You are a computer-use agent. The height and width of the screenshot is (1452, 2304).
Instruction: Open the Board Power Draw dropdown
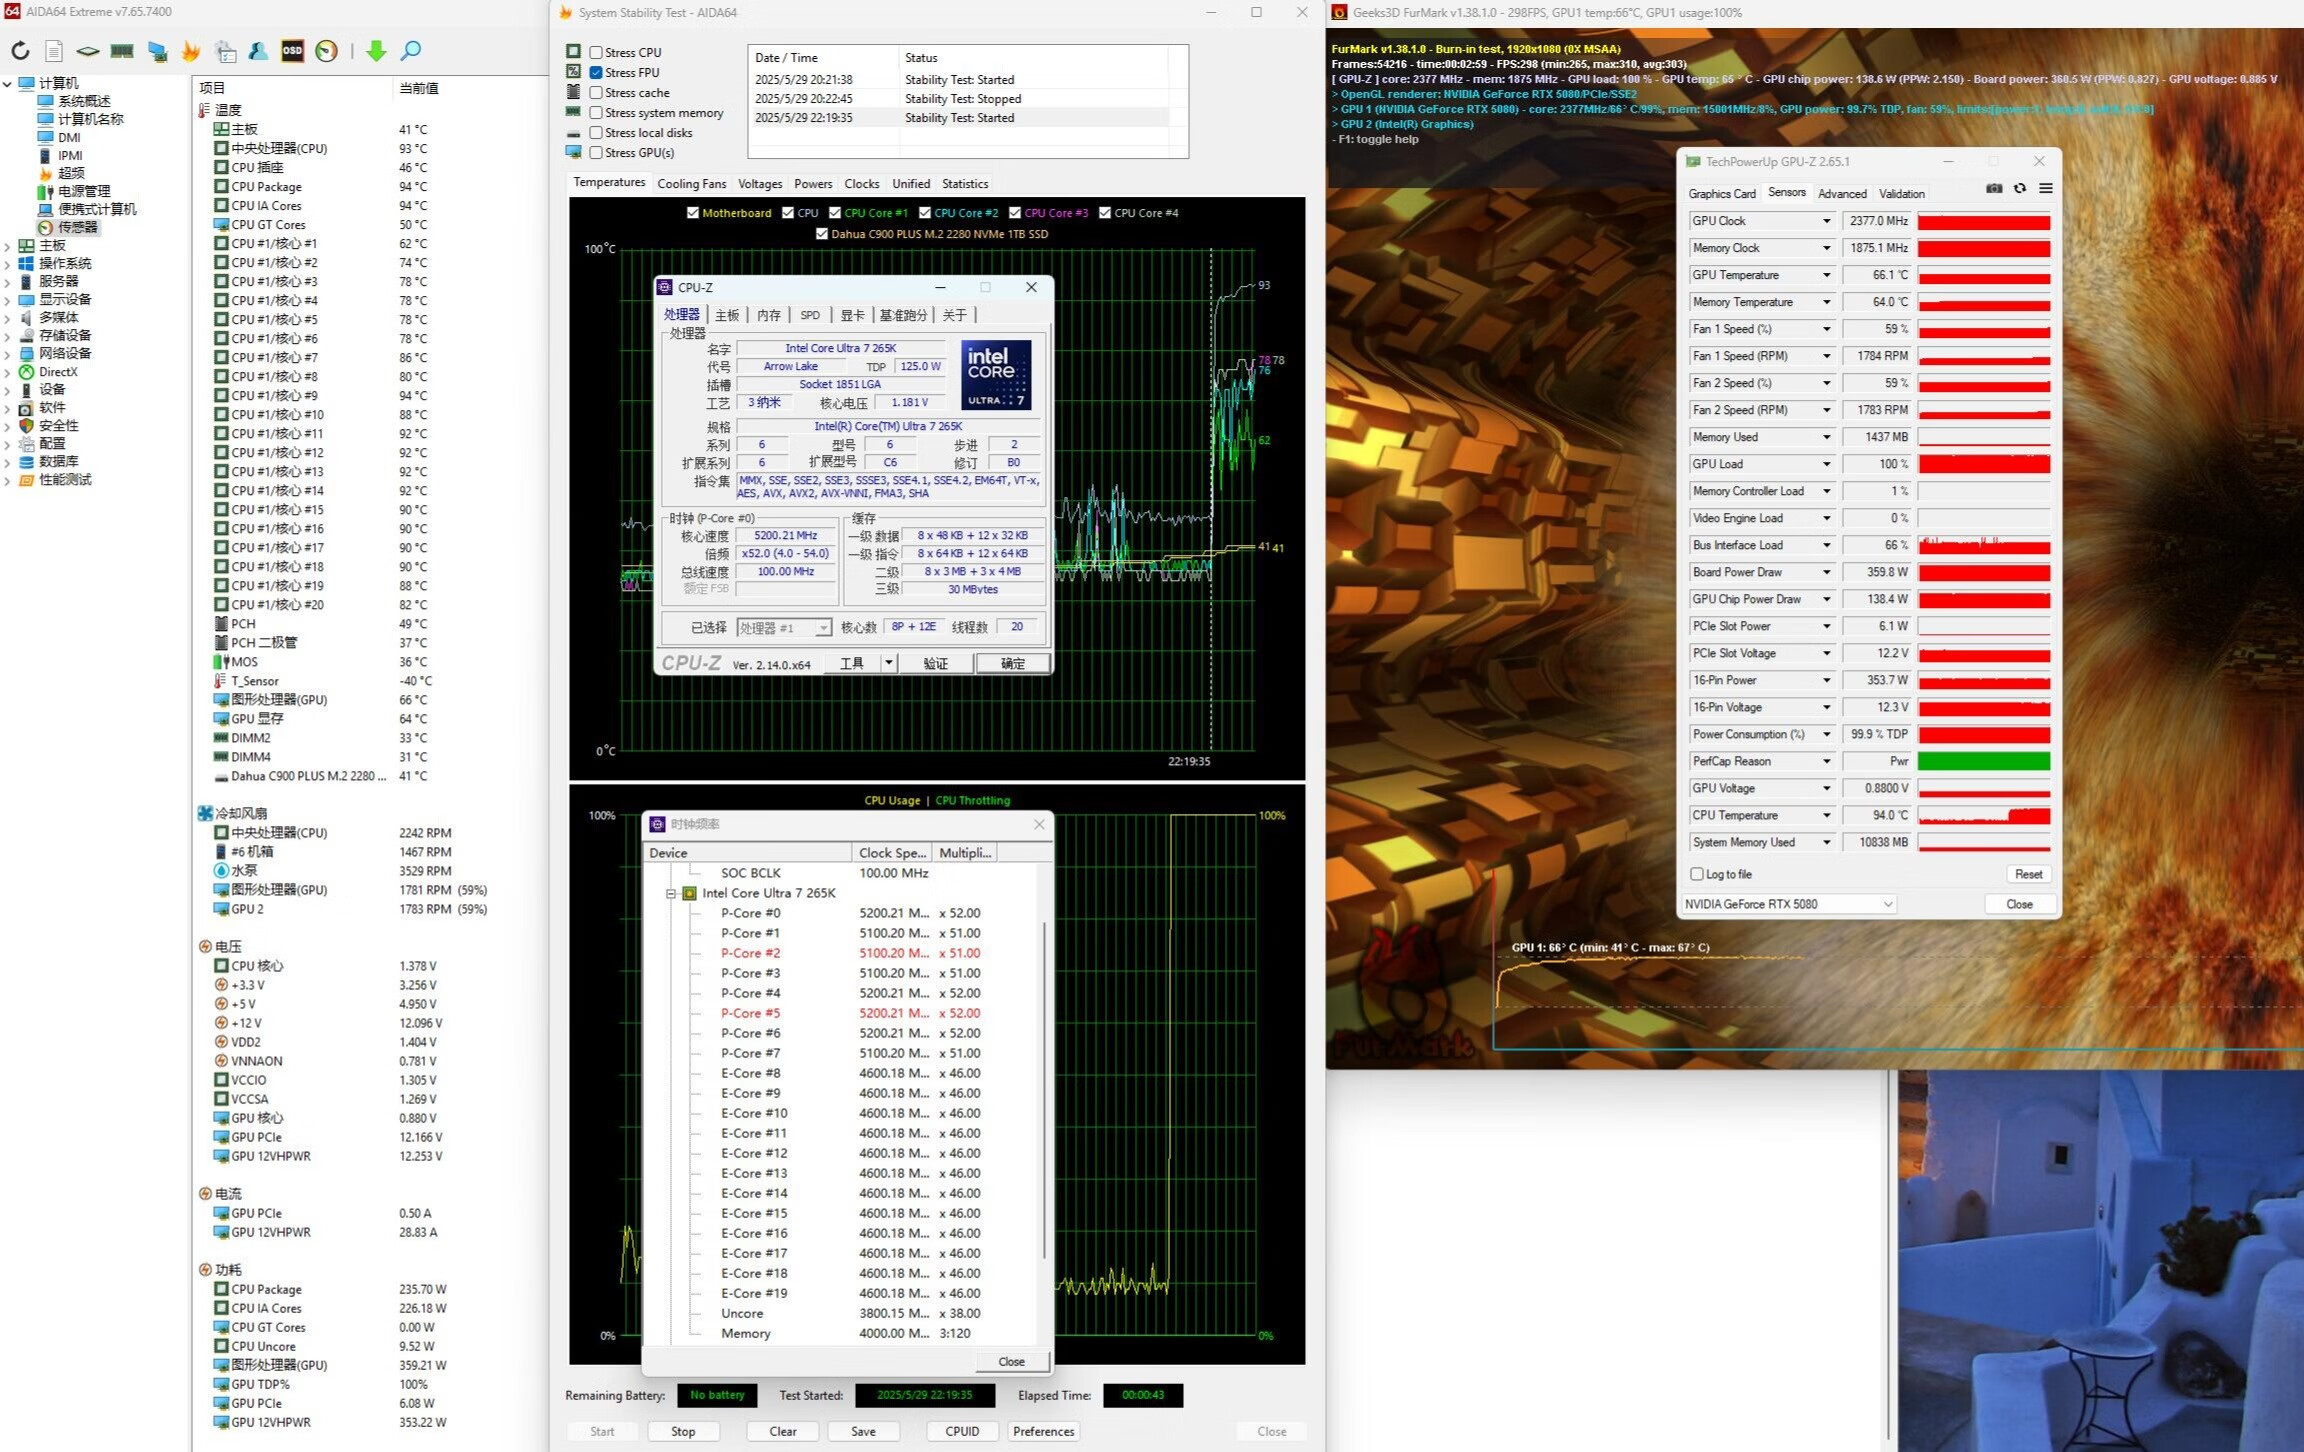(1826, 572)
